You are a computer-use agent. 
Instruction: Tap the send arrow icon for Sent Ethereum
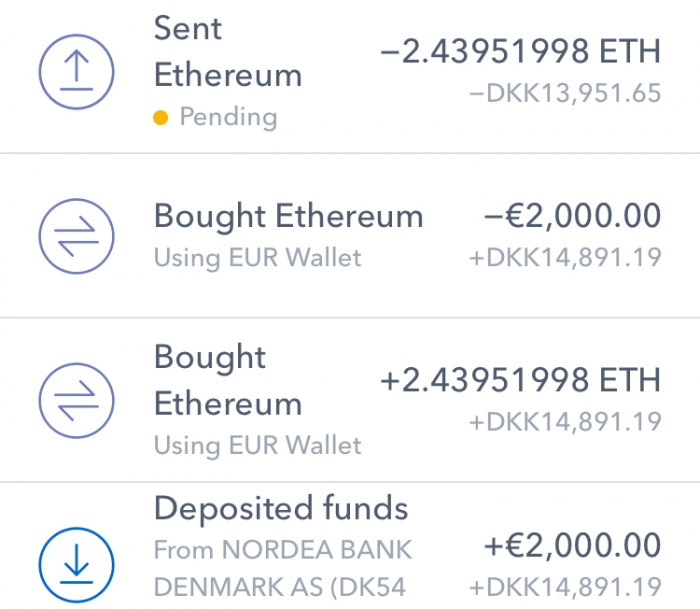click(x=76, y=72)
